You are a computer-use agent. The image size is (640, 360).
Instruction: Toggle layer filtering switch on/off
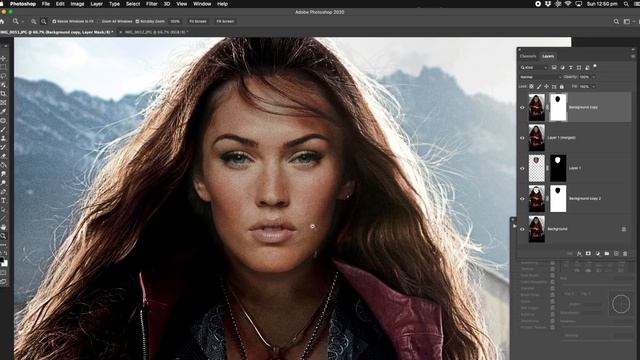595,66
